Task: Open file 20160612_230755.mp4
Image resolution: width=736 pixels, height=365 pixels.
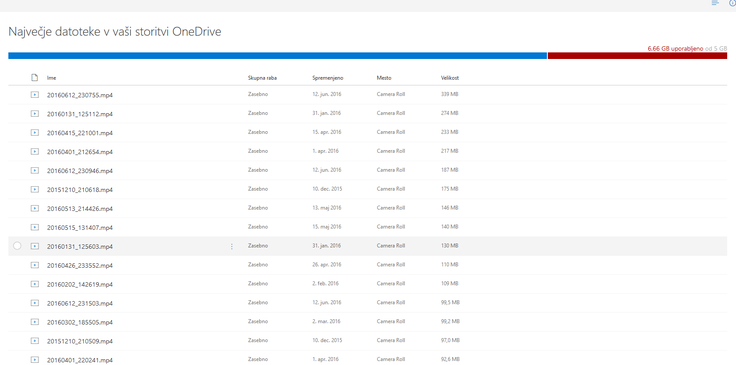Action: tap(80, 95)
